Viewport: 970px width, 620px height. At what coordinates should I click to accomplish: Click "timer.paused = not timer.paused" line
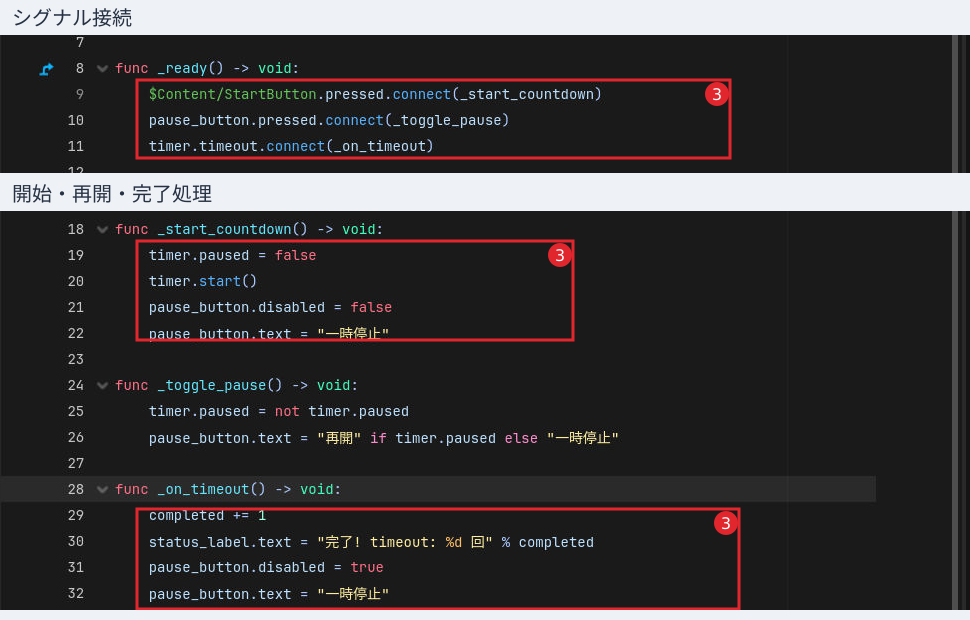(279, 411)
